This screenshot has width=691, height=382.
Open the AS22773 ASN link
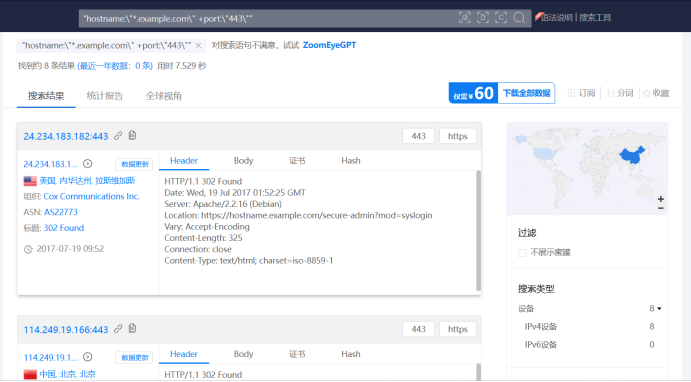tap(61, 212)
